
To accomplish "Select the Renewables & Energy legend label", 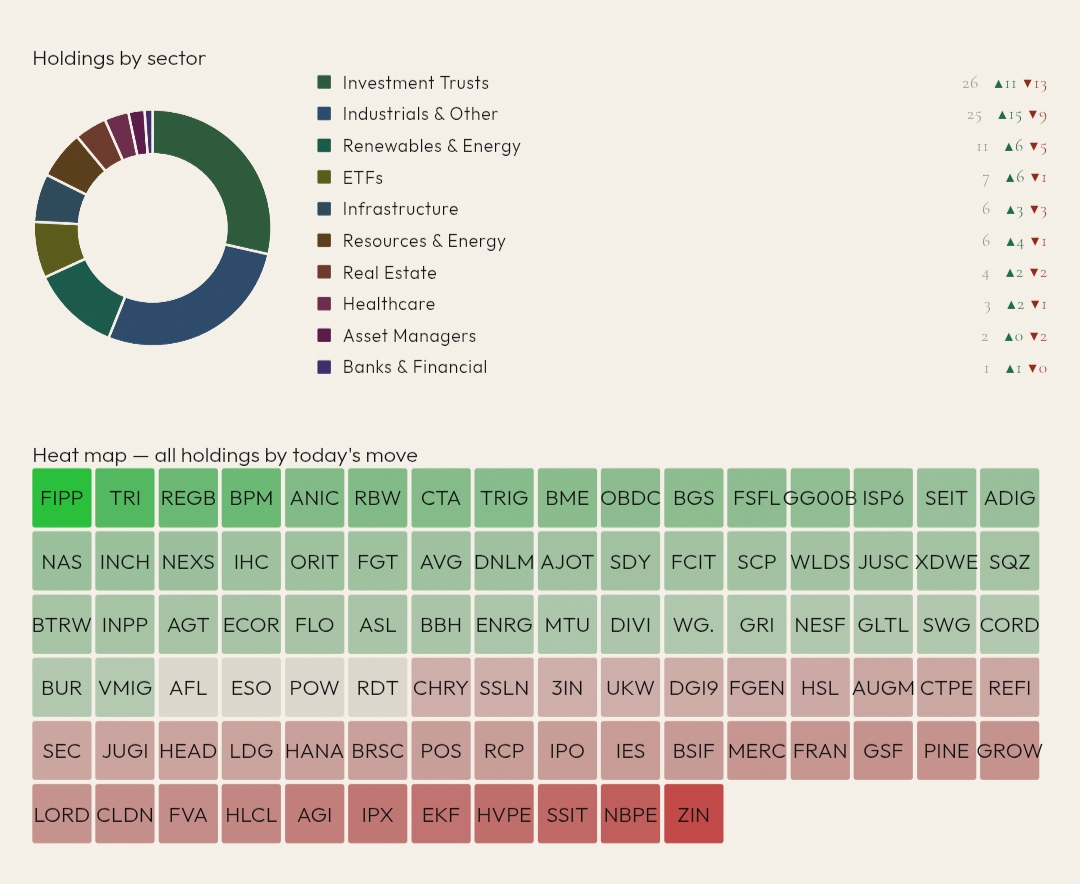I will [431, 146].
